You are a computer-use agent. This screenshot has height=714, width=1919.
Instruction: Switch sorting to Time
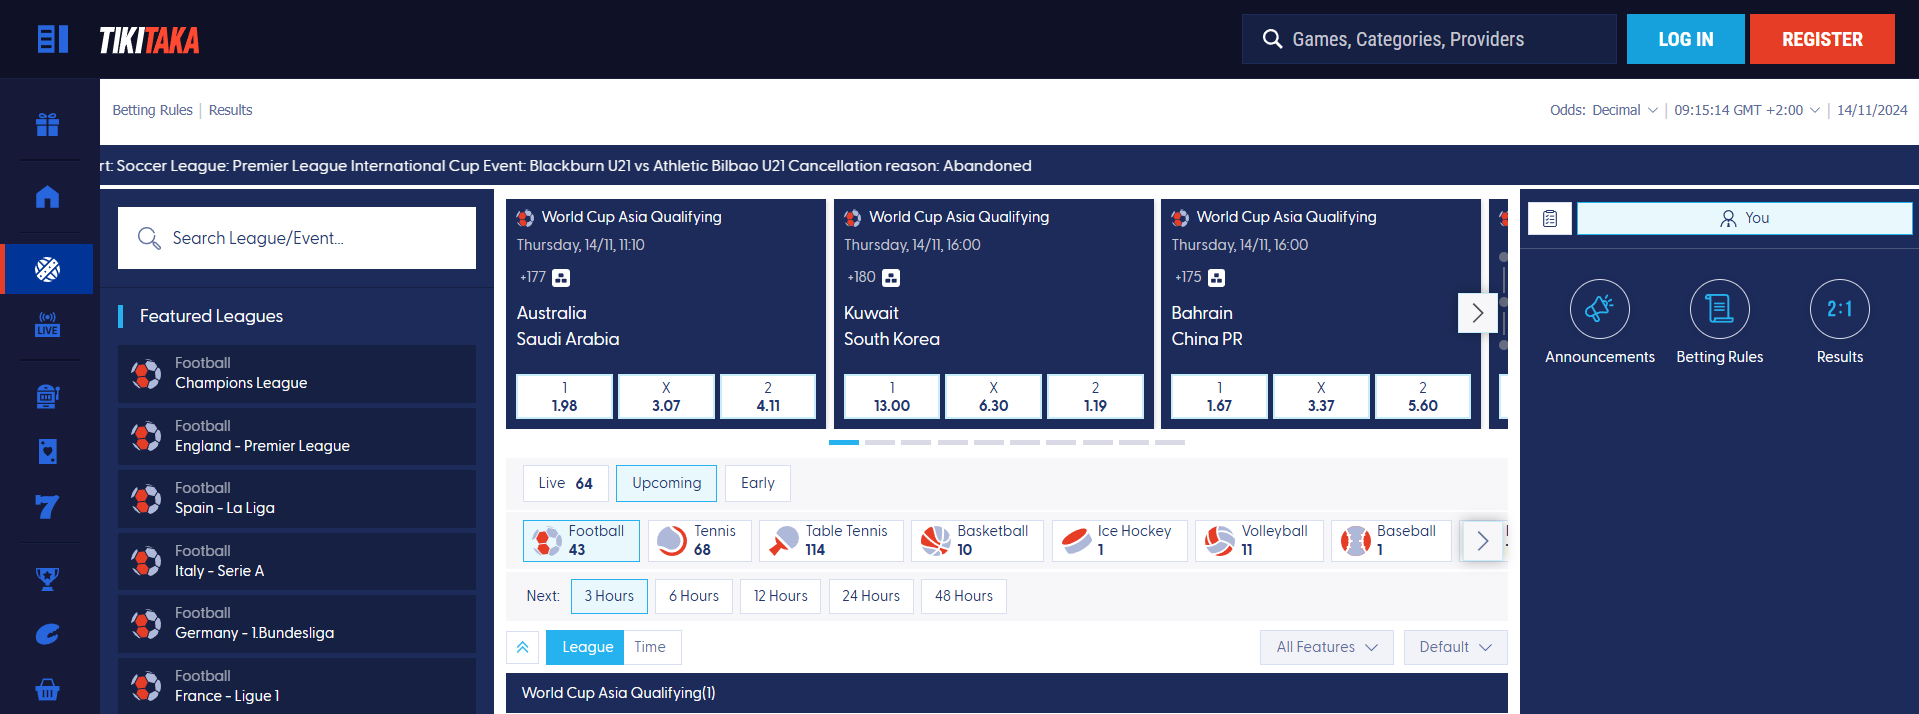point(650,647)
